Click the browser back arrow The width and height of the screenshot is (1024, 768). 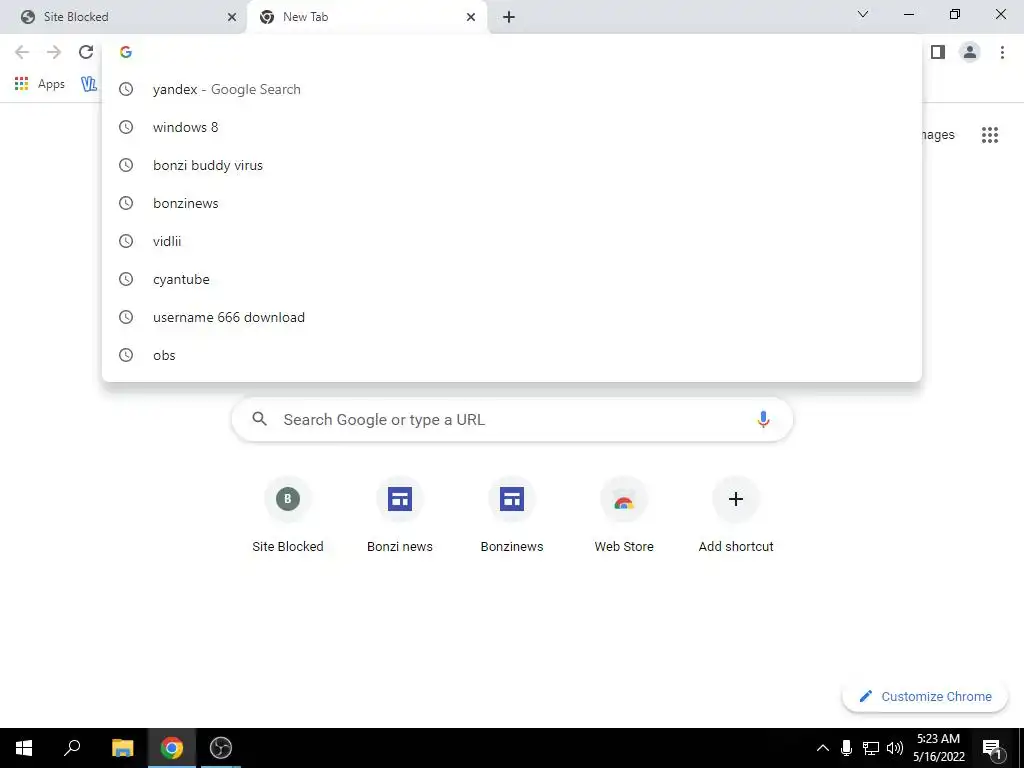click(22, 52)
